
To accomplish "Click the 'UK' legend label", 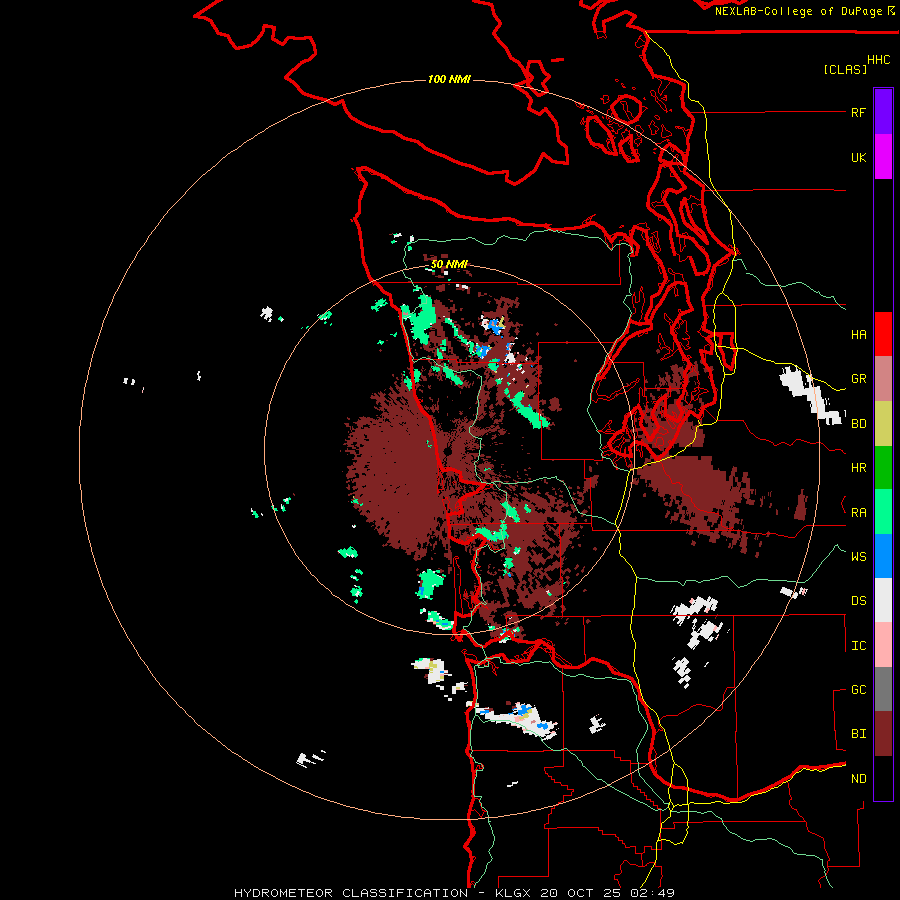I will pos(858,157).
